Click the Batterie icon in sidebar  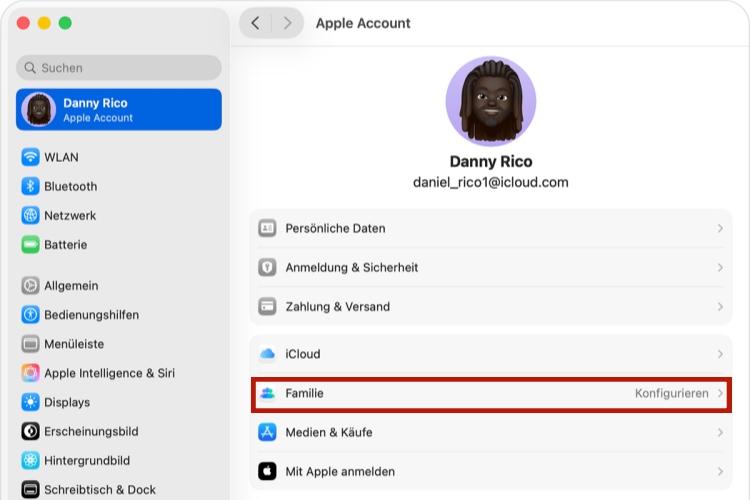(x=30, y=244)
